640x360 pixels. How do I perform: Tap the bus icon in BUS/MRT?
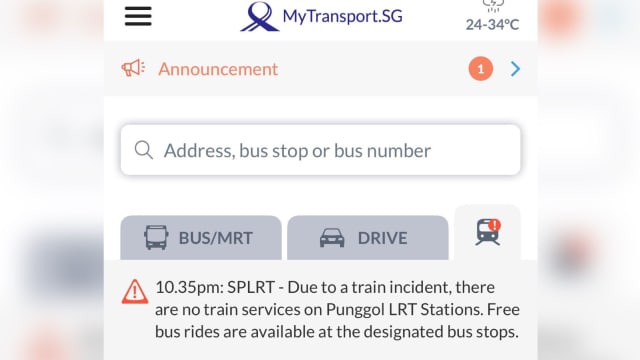(x=156, y=238)
